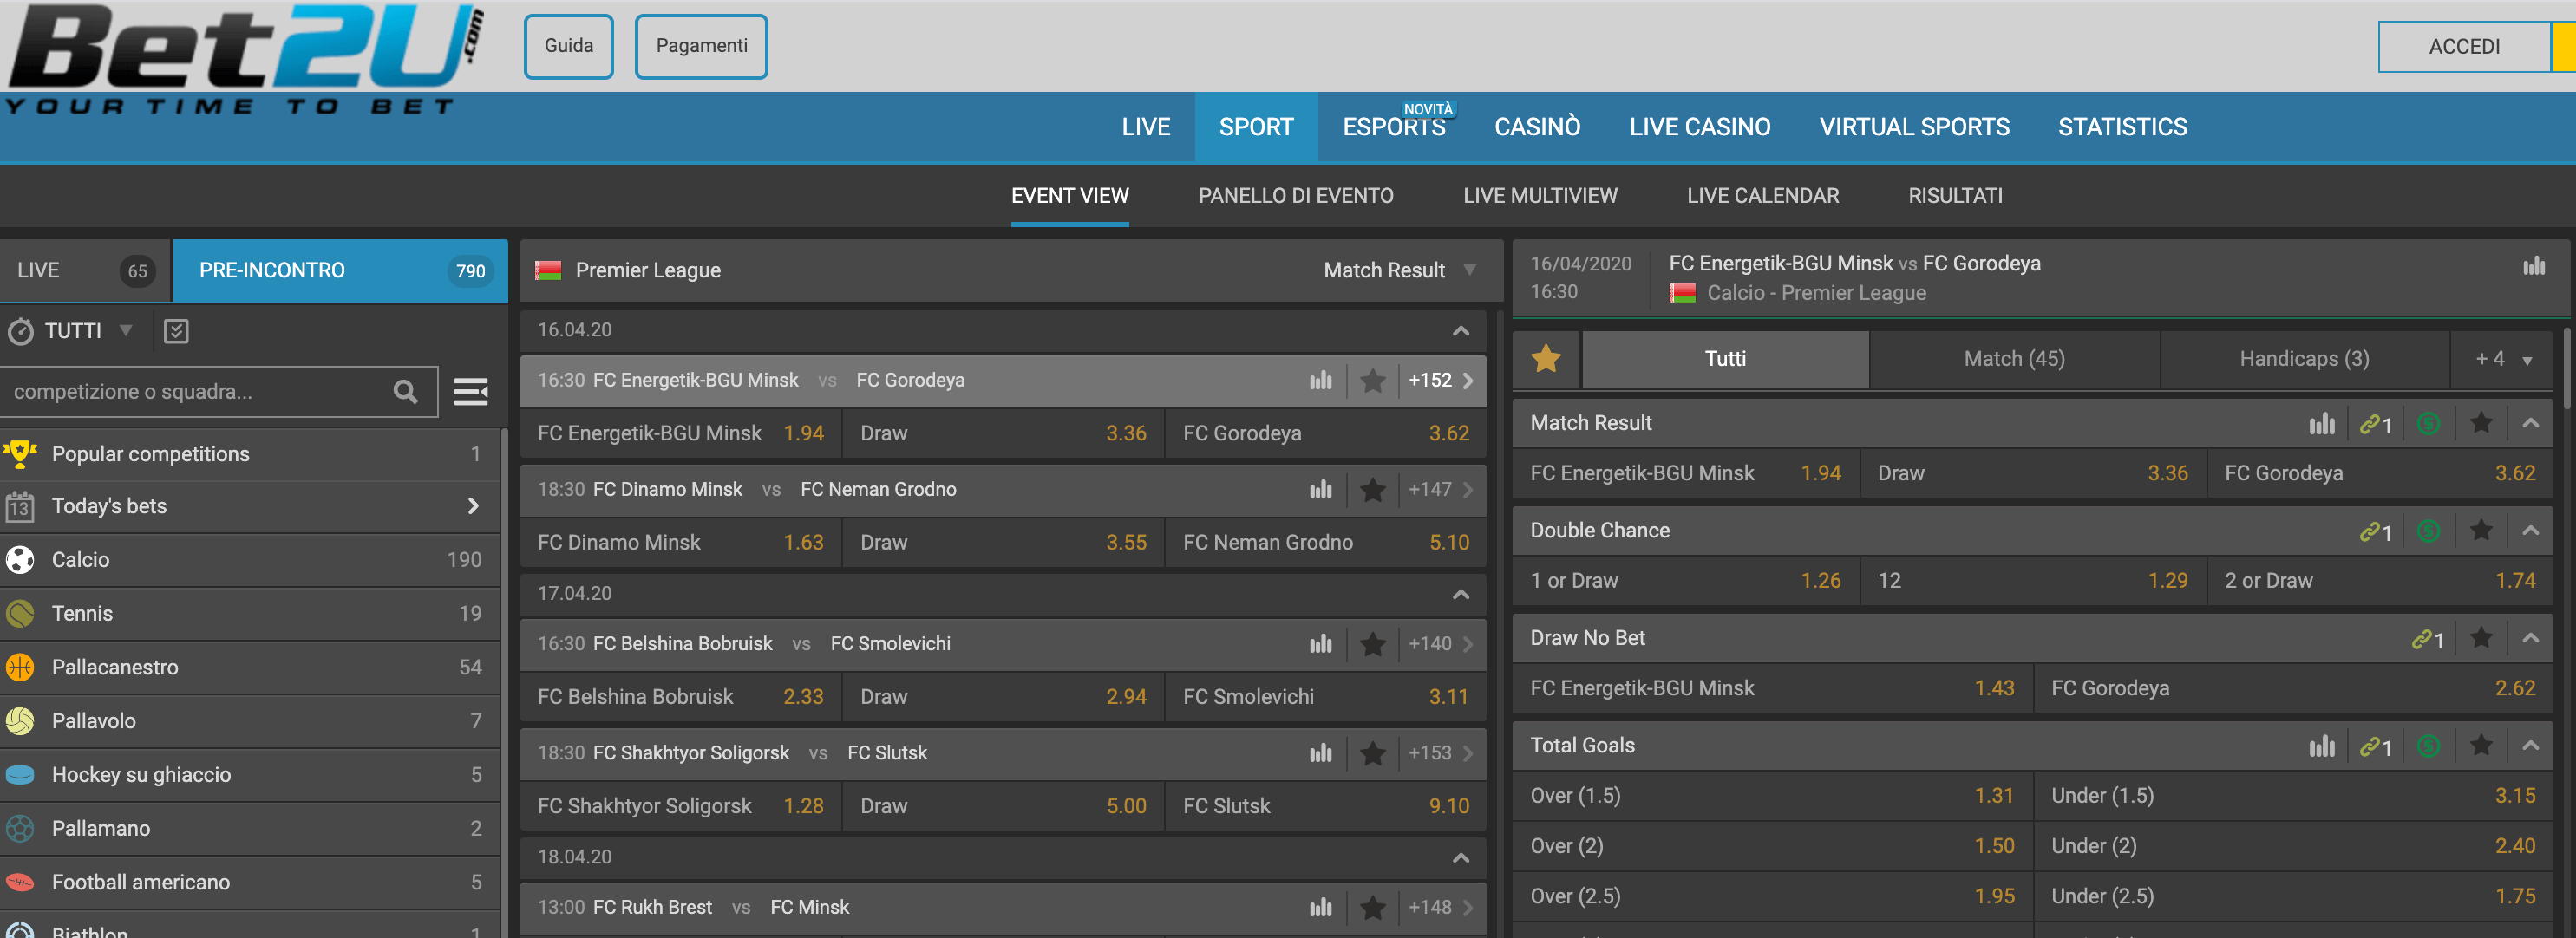
Task: Go to CASINÒ section
Action: (x=1537, y=127)
